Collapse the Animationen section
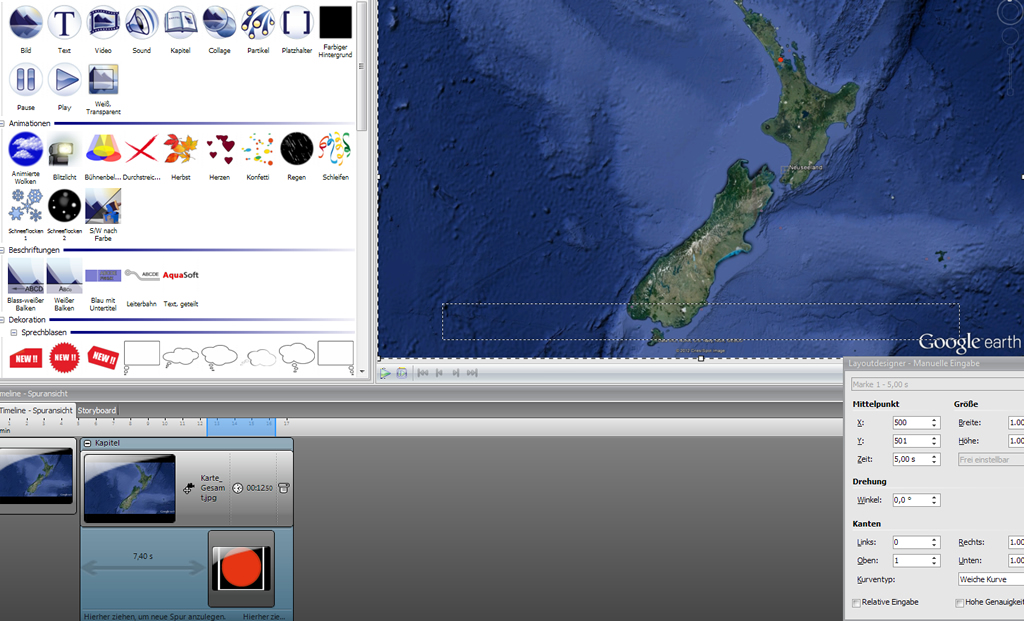 pos(3,124)
